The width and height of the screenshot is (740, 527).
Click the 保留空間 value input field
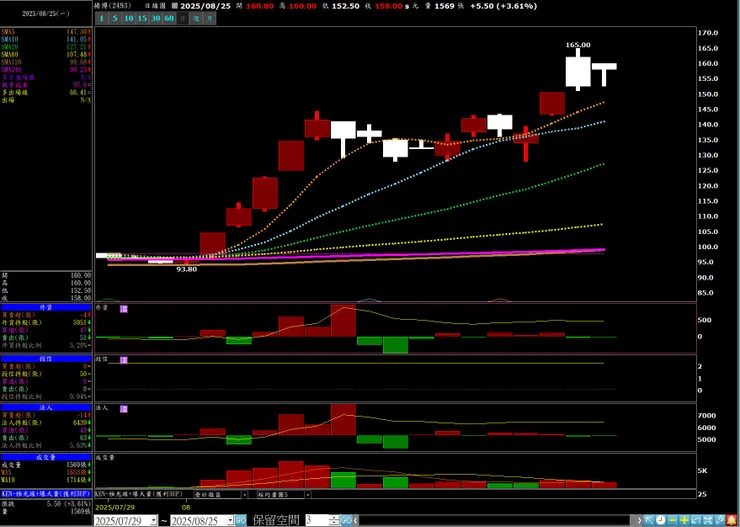(317, 520)
